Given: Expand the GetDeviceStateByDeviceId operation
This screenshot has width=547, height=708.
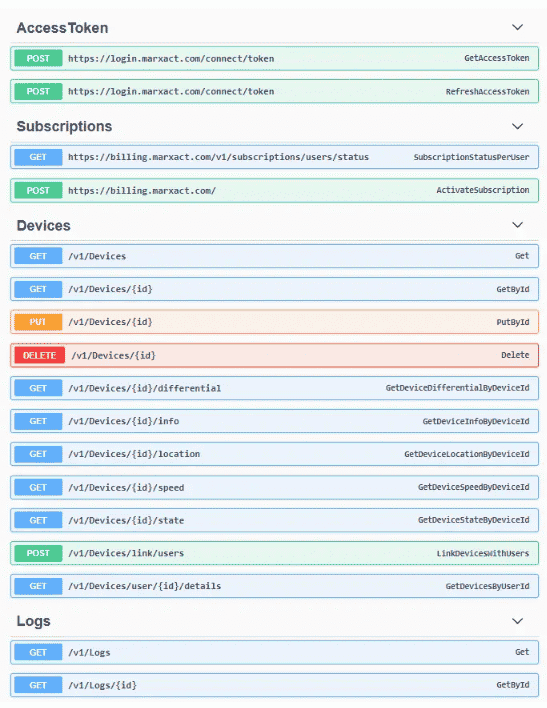Looking at the screenshot, I should 274,520.
